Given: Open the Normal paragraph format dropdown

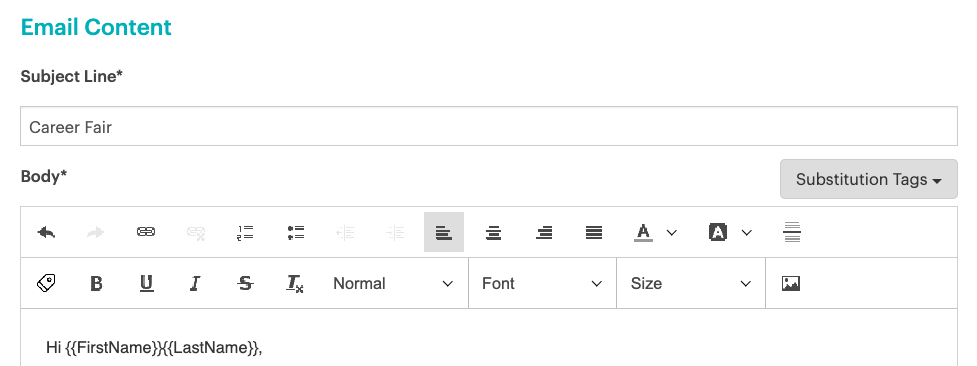Looking at the screenshot, I should click(393, 284).
